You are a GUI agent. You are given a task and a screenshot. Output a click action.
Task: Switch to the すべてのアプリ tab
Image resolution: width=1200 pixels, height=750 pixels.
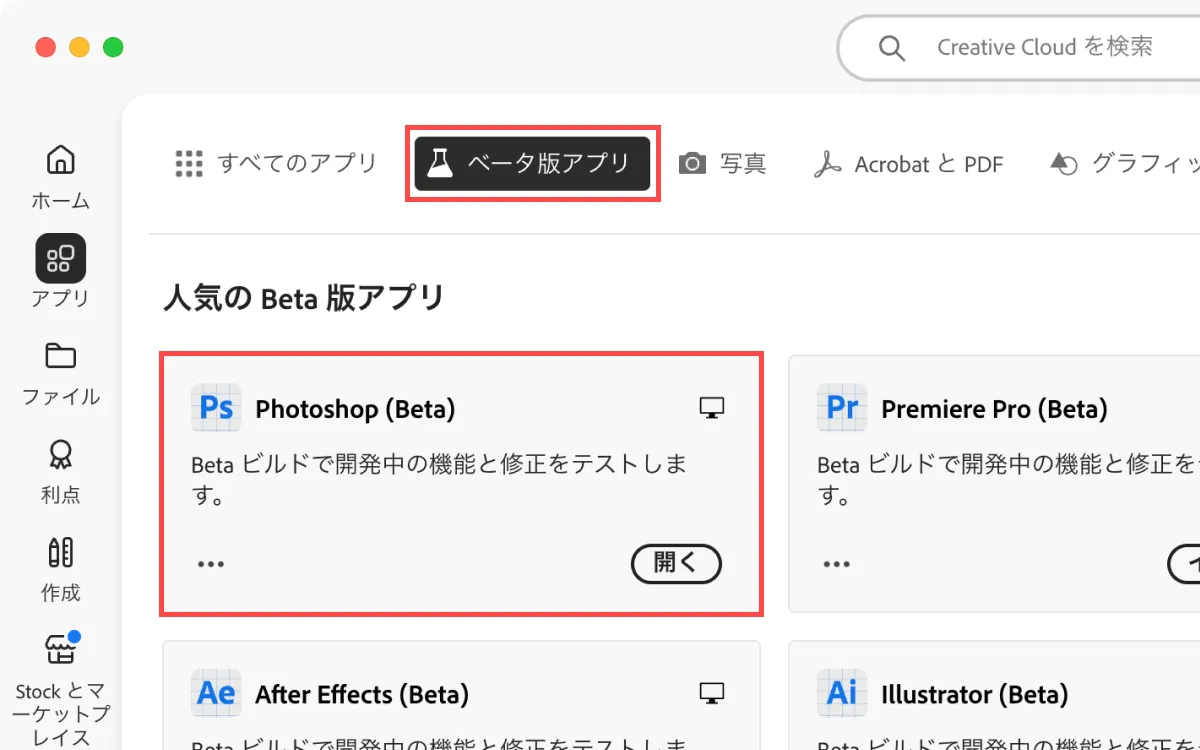(277, 164)
